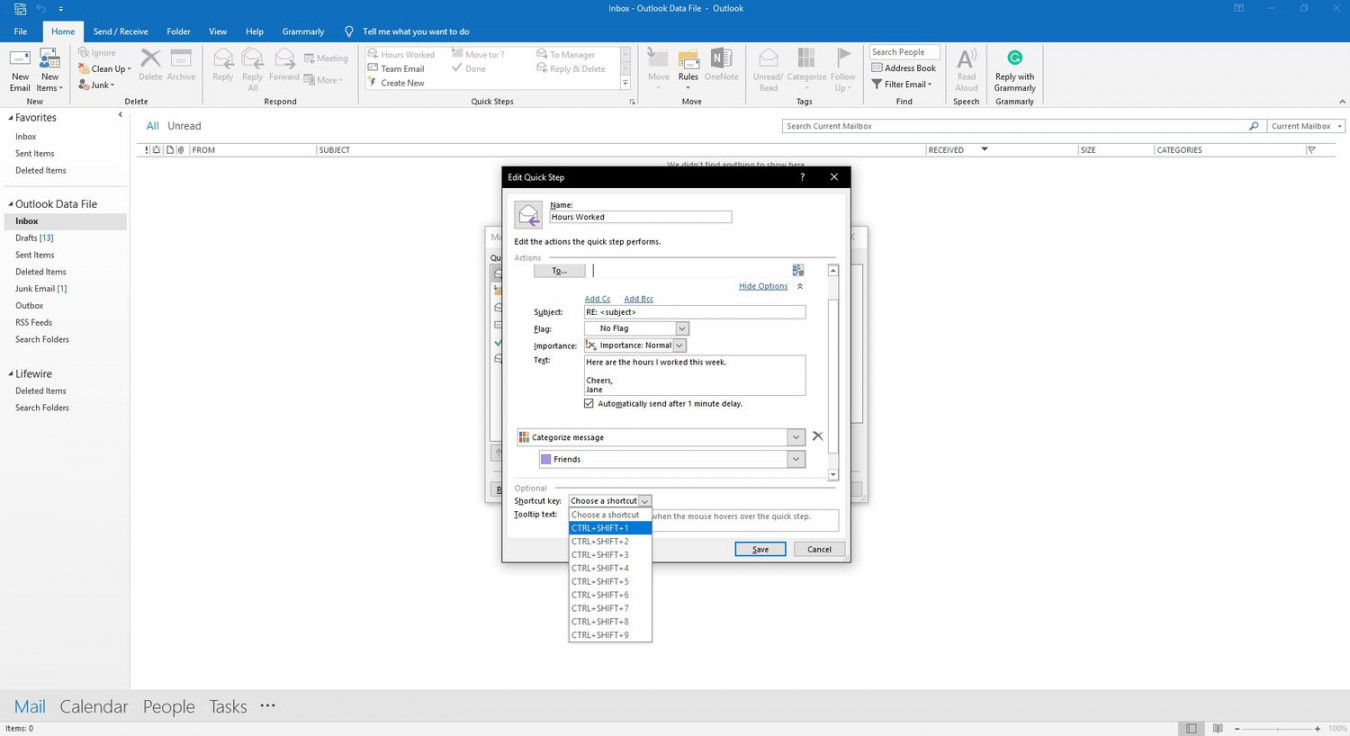The width and height of the screenshot is (1350, 736).
Task: Open the Friends category dropdown
Action: 796,459
